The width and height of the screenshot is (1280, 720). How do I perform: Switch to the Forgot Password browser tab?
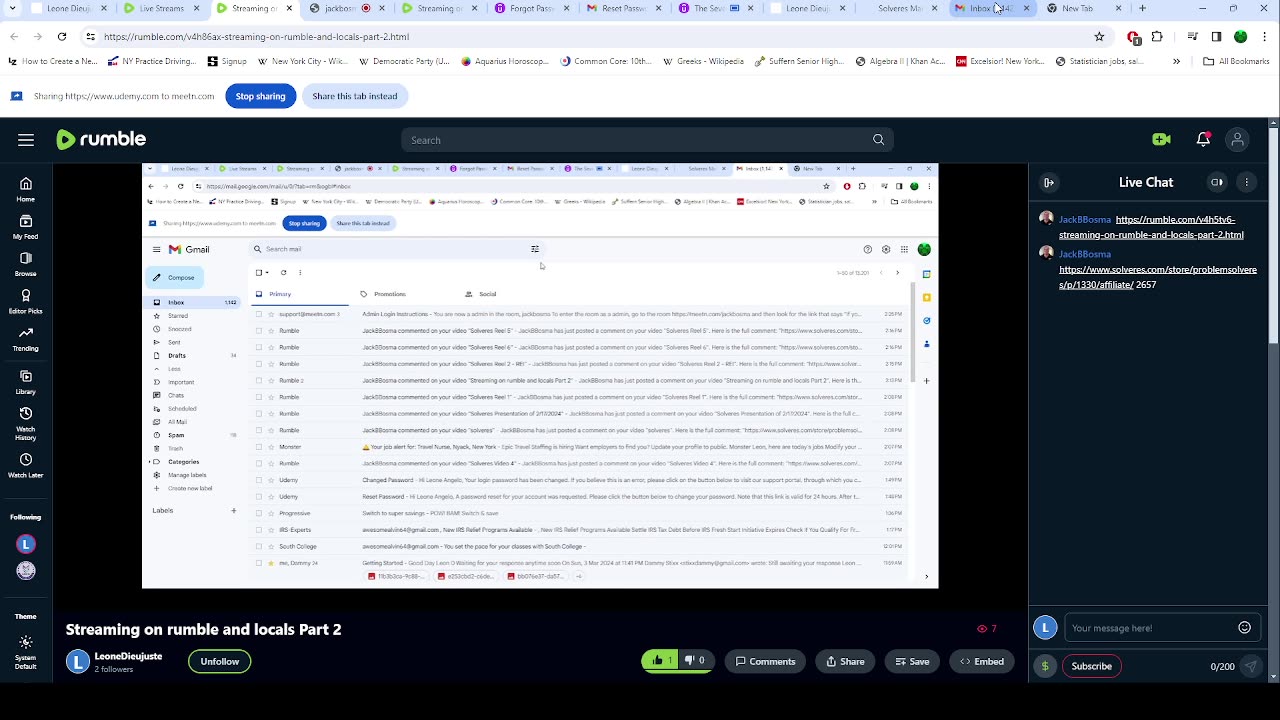[530, 8]
